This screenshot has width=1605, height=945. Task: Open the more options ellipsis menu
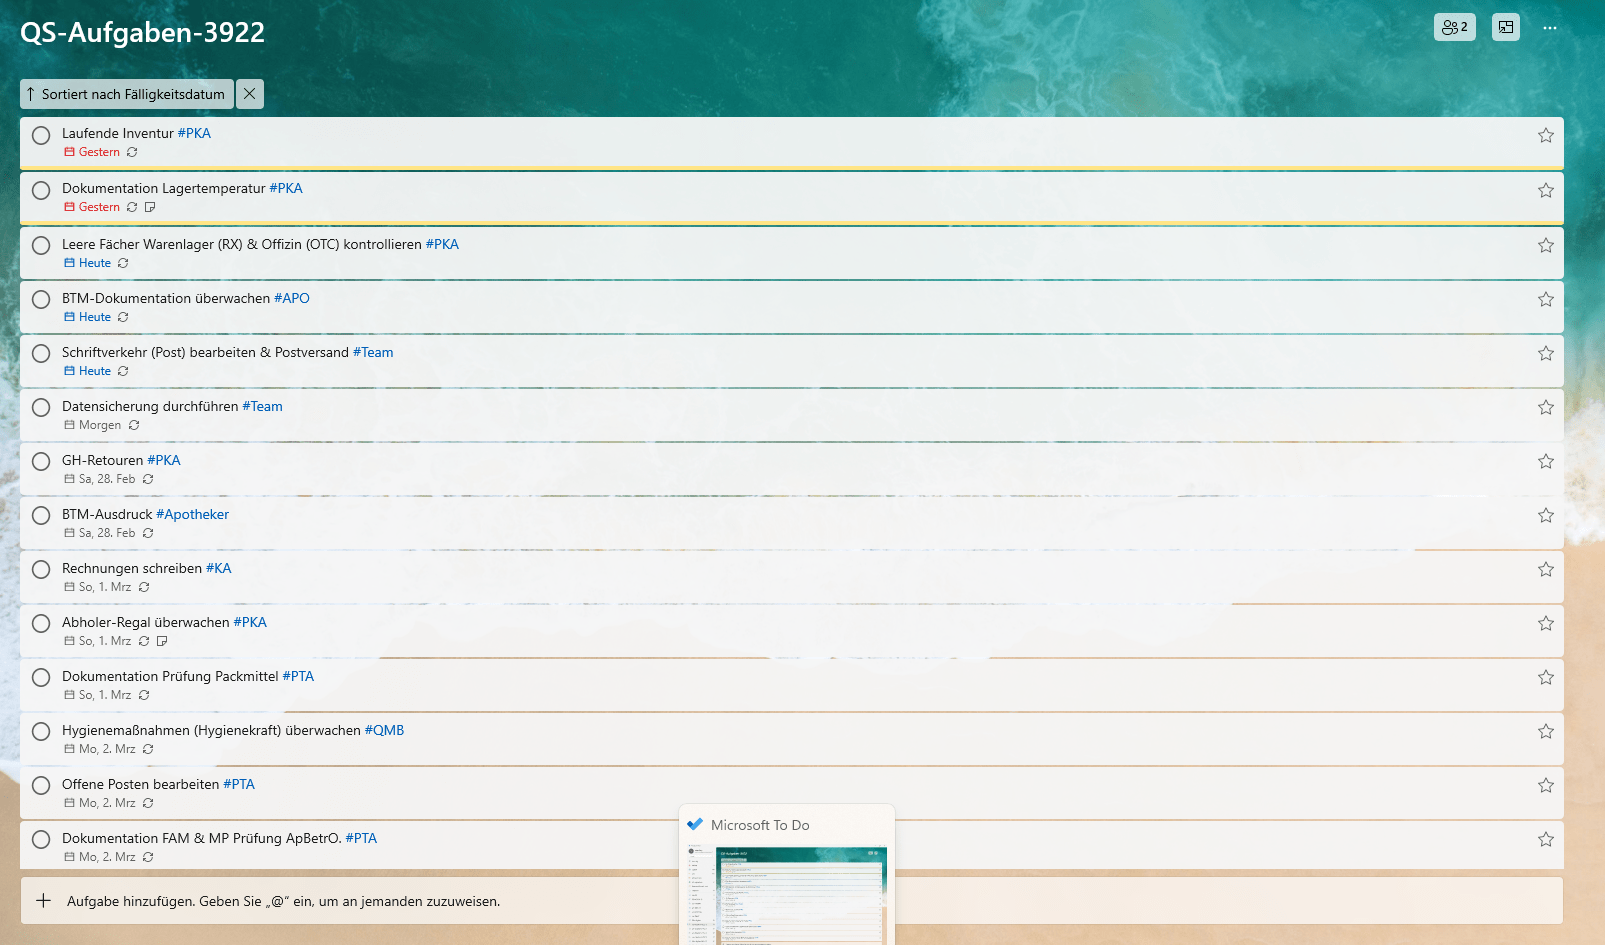point(1549,28)
